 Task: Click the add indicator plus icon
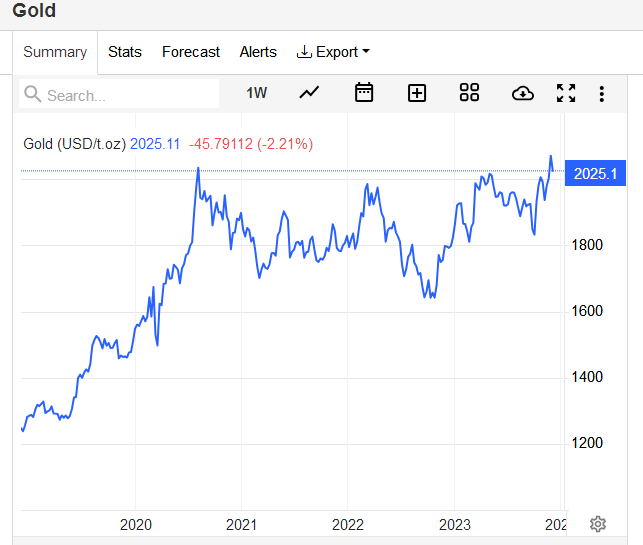417,93
